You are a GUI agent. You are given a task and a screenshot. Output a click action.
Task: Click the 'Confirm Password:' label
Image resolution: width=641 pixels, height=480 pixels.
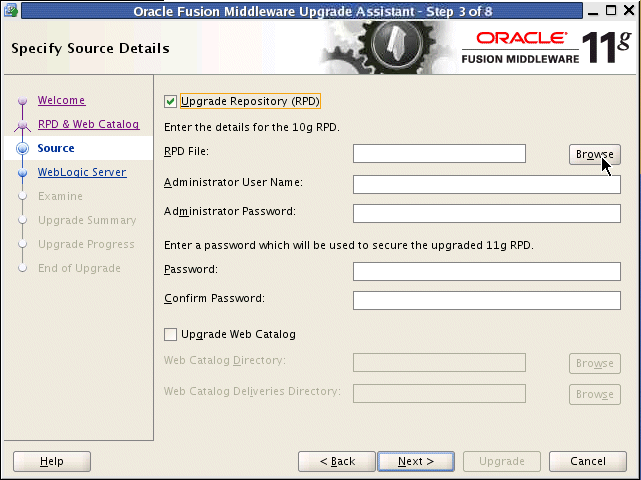click(x=214, y=298)
